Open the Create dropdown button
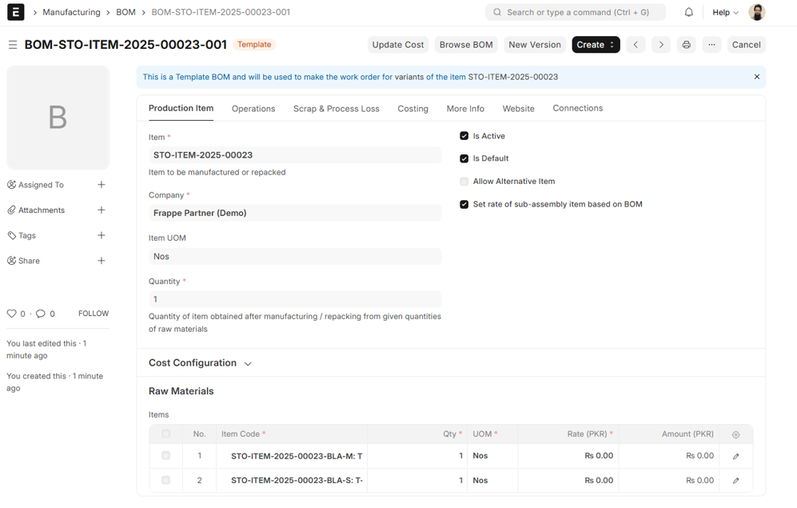The image size is (797, 508). 595,45
